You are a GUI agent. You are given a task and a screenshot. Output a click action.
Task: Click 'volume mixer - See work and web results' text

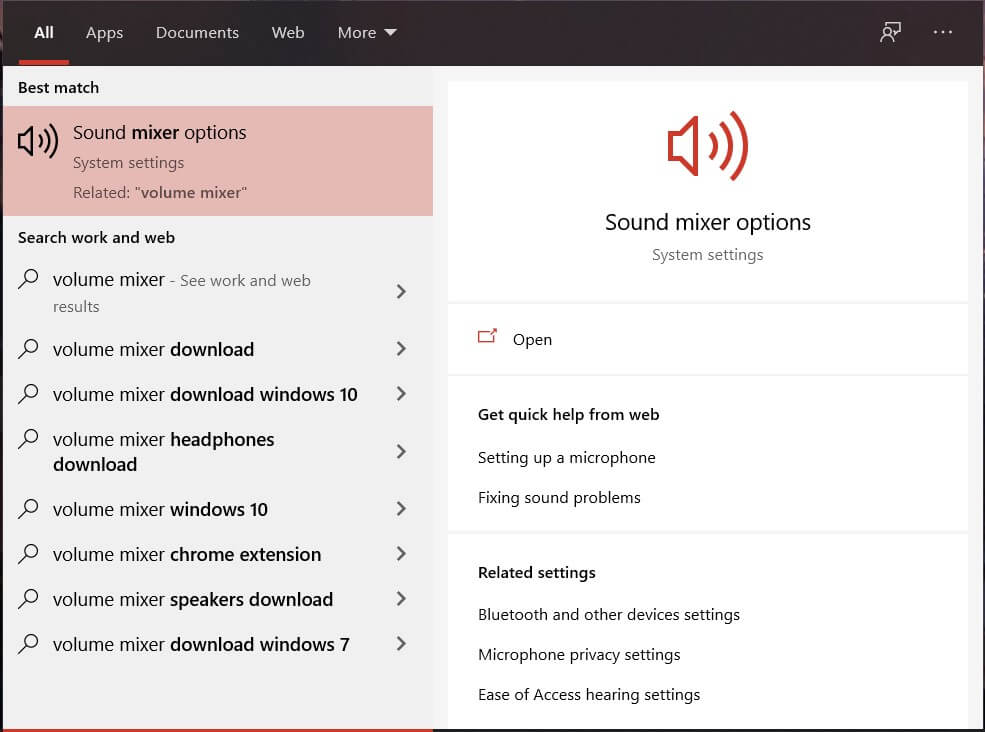click(182, 292)
